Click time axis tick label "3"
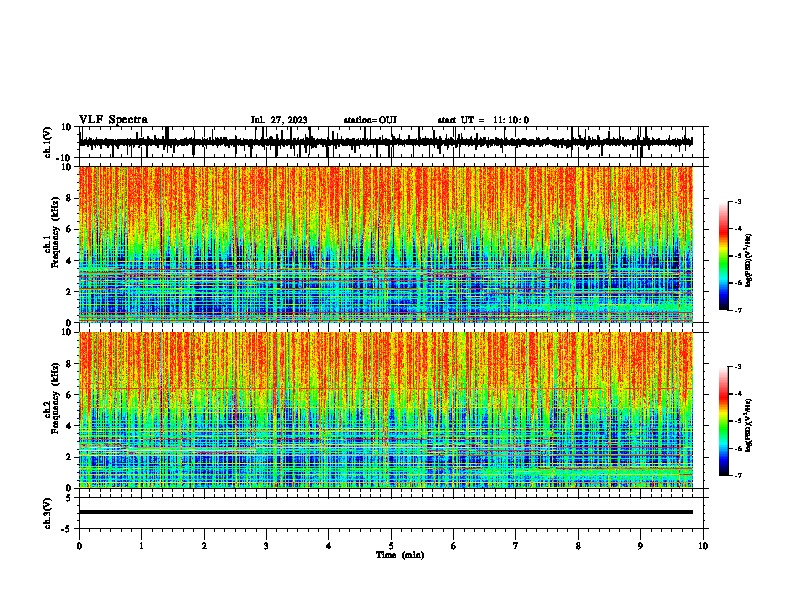 coord(266,546)
